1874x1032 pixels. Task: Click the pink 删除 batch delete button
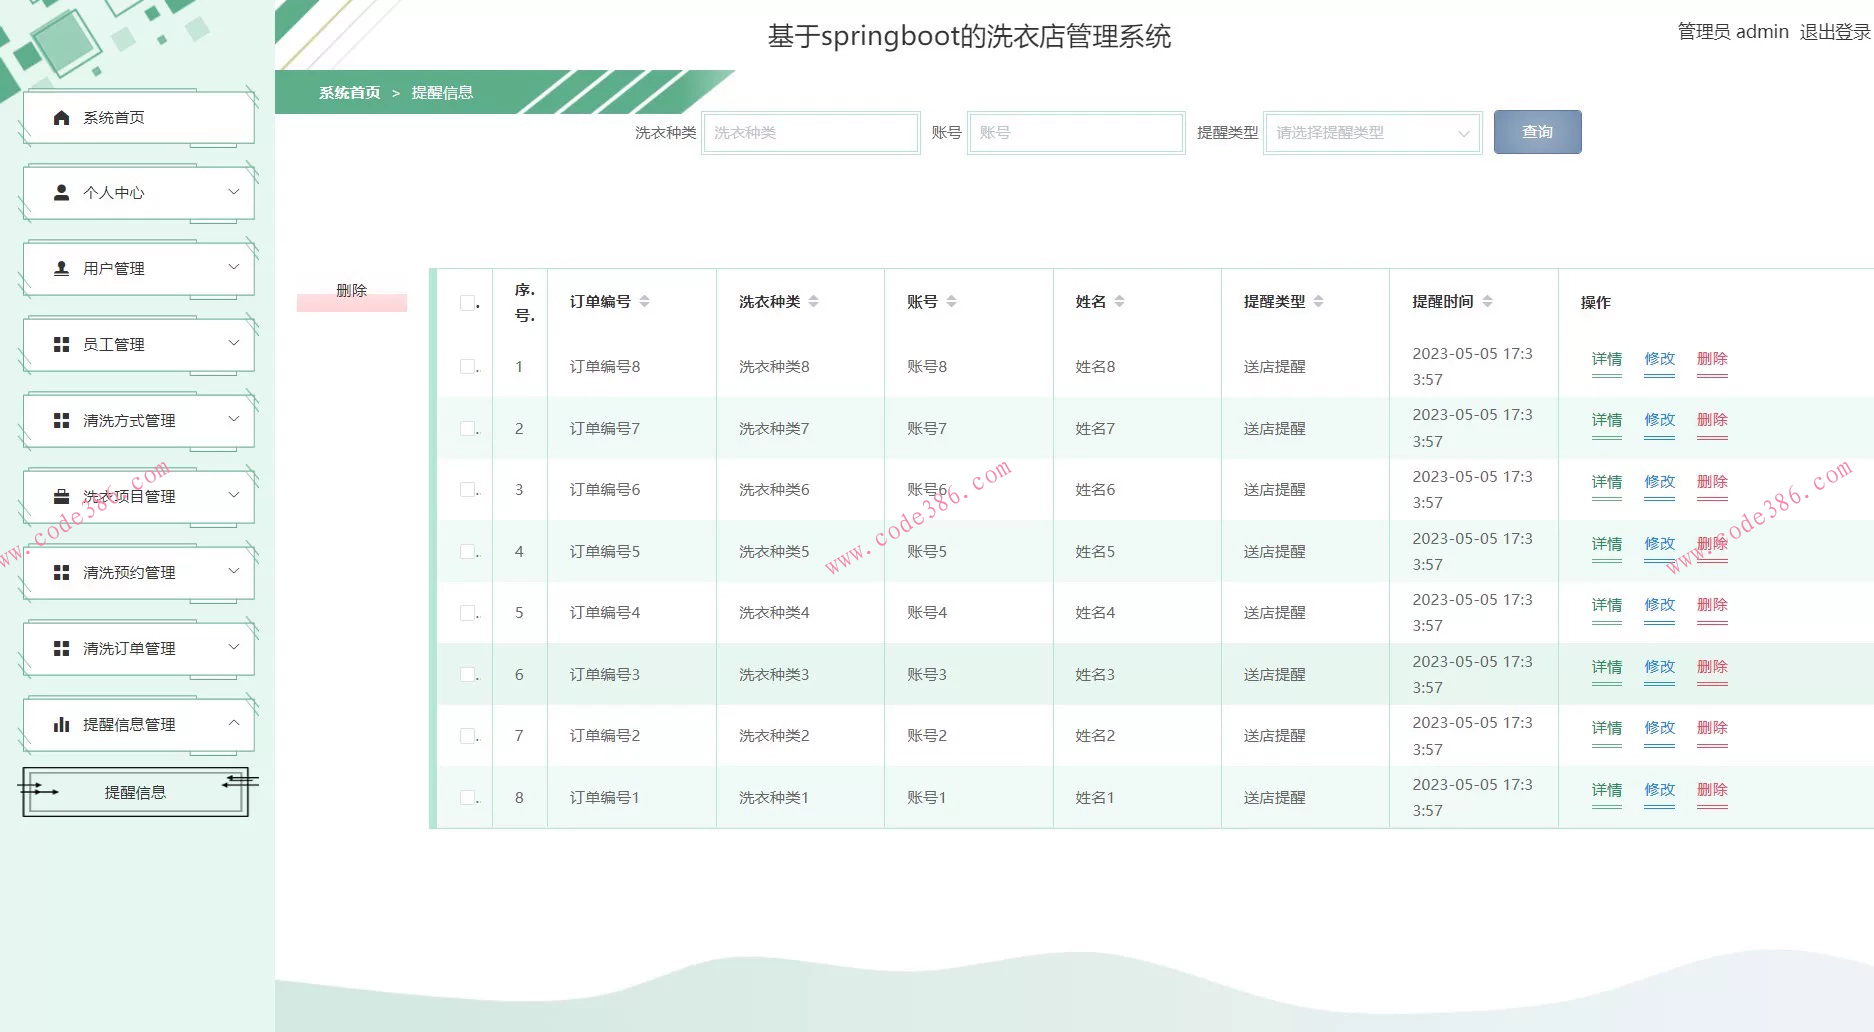(351, 292)
